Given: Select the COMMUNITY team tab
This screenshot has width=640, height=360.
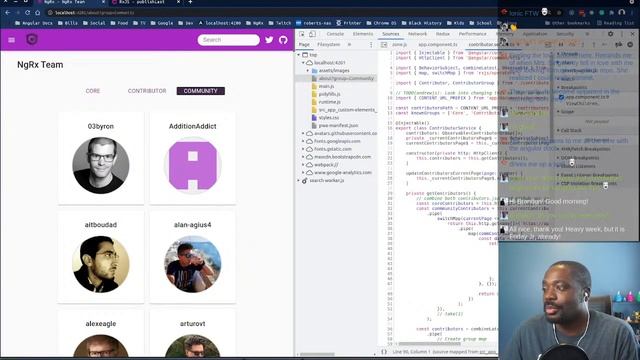Looking at the screenshot, I should [200, 91].
